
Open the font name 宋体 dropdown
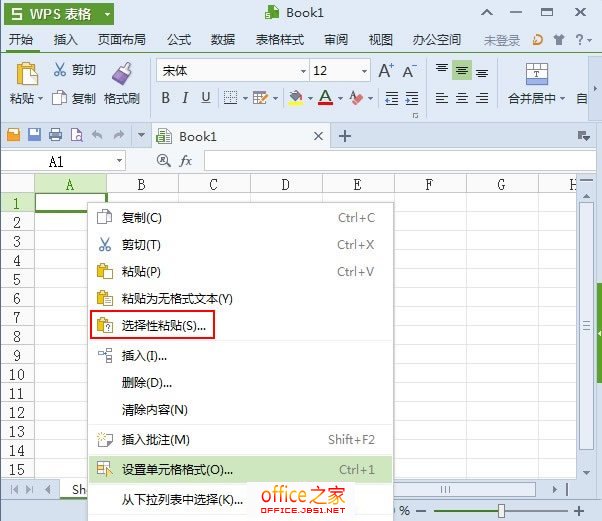coord(303,71)
